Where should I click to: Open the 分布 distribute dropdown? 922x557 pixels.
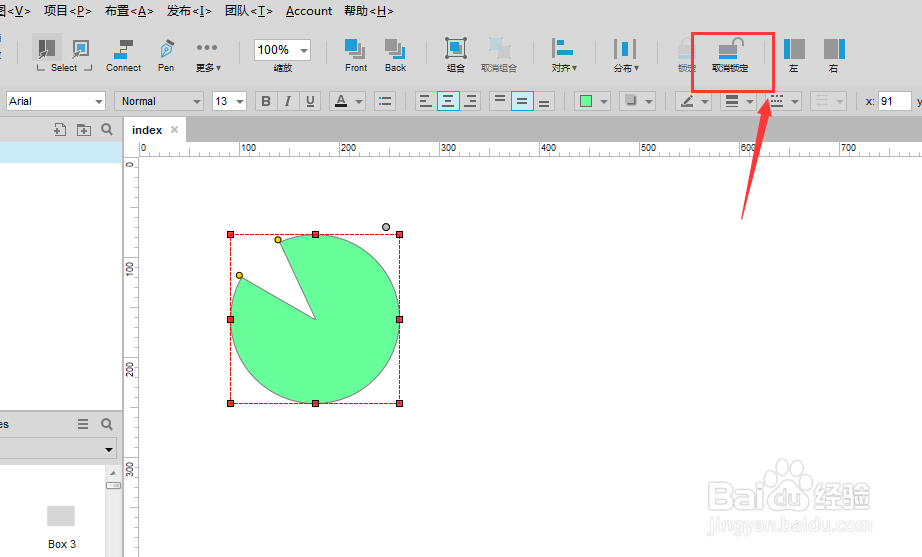(626, 55)
